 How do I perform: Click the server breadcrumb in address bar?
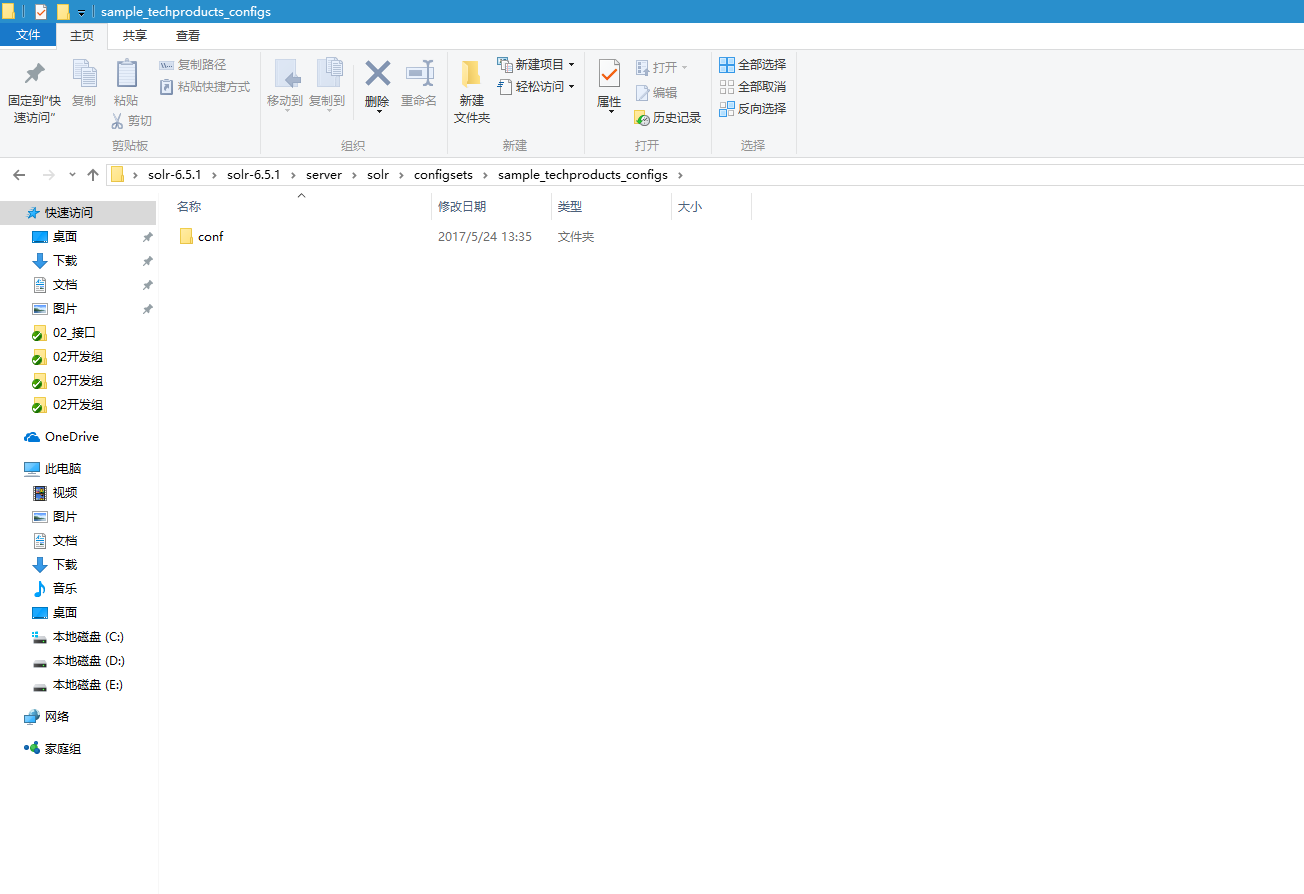(324, 175)
